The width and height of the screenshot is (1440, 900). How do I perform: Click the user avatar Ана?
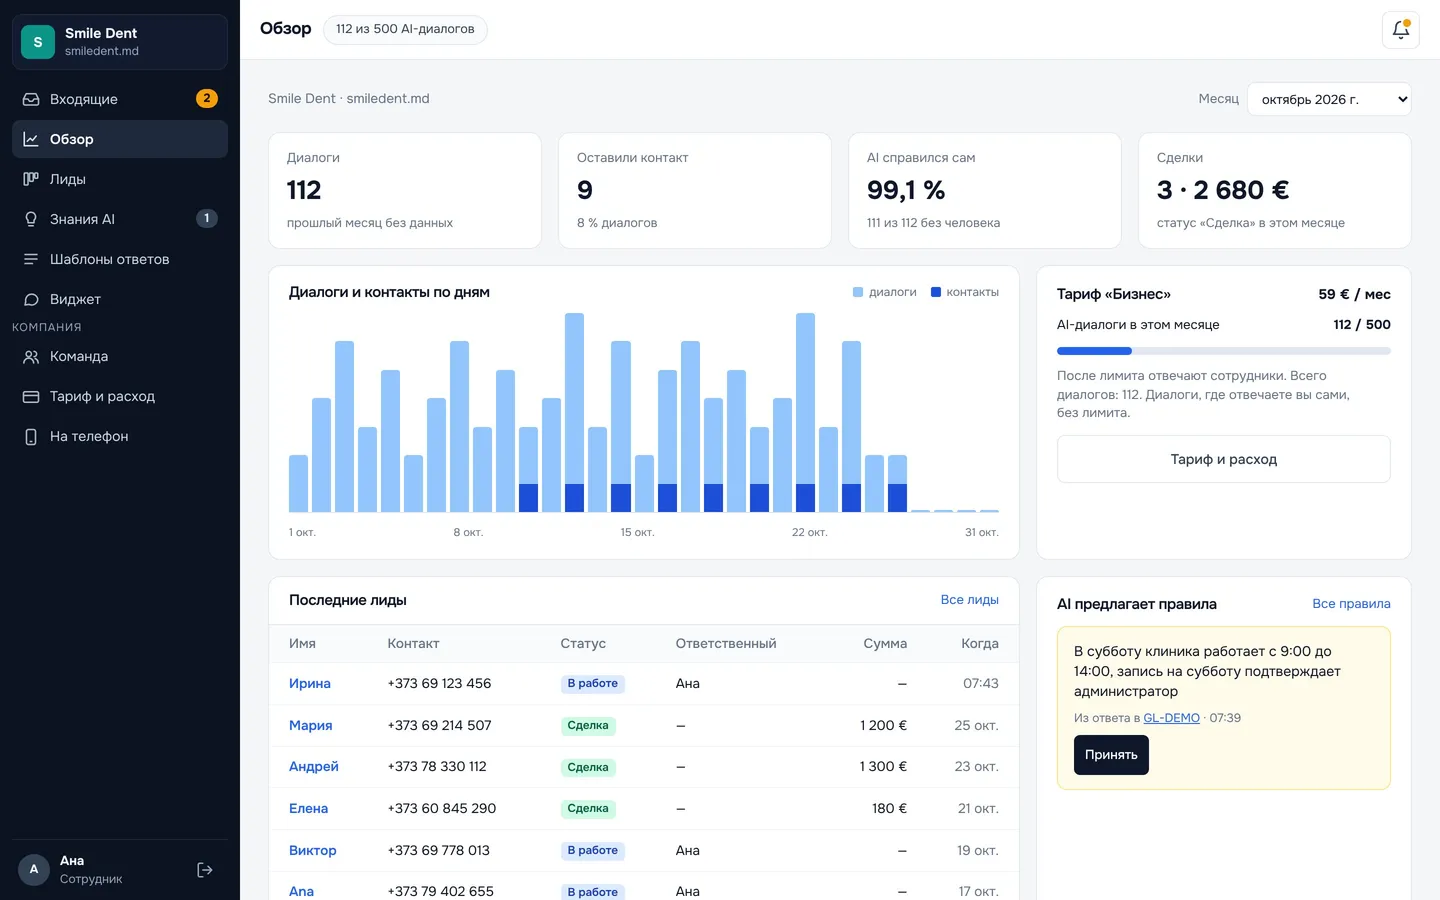click(x=34, y=869)
